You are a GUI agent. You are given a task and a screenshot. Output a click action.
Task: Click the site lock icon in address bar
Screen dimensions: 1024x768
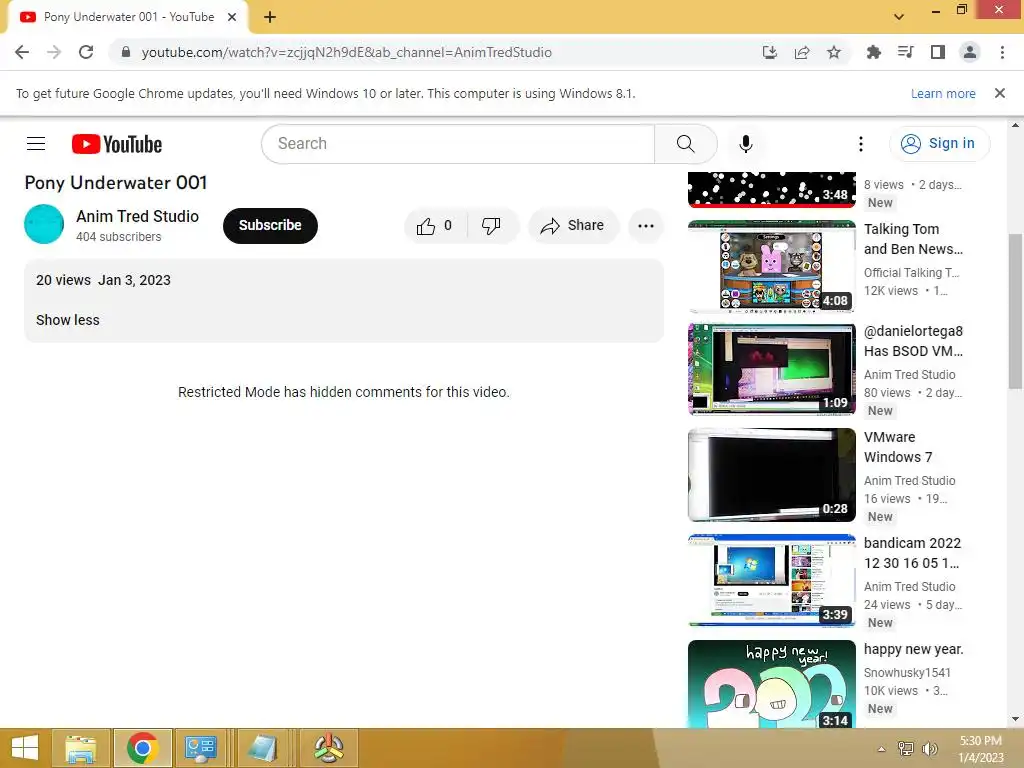126,52
